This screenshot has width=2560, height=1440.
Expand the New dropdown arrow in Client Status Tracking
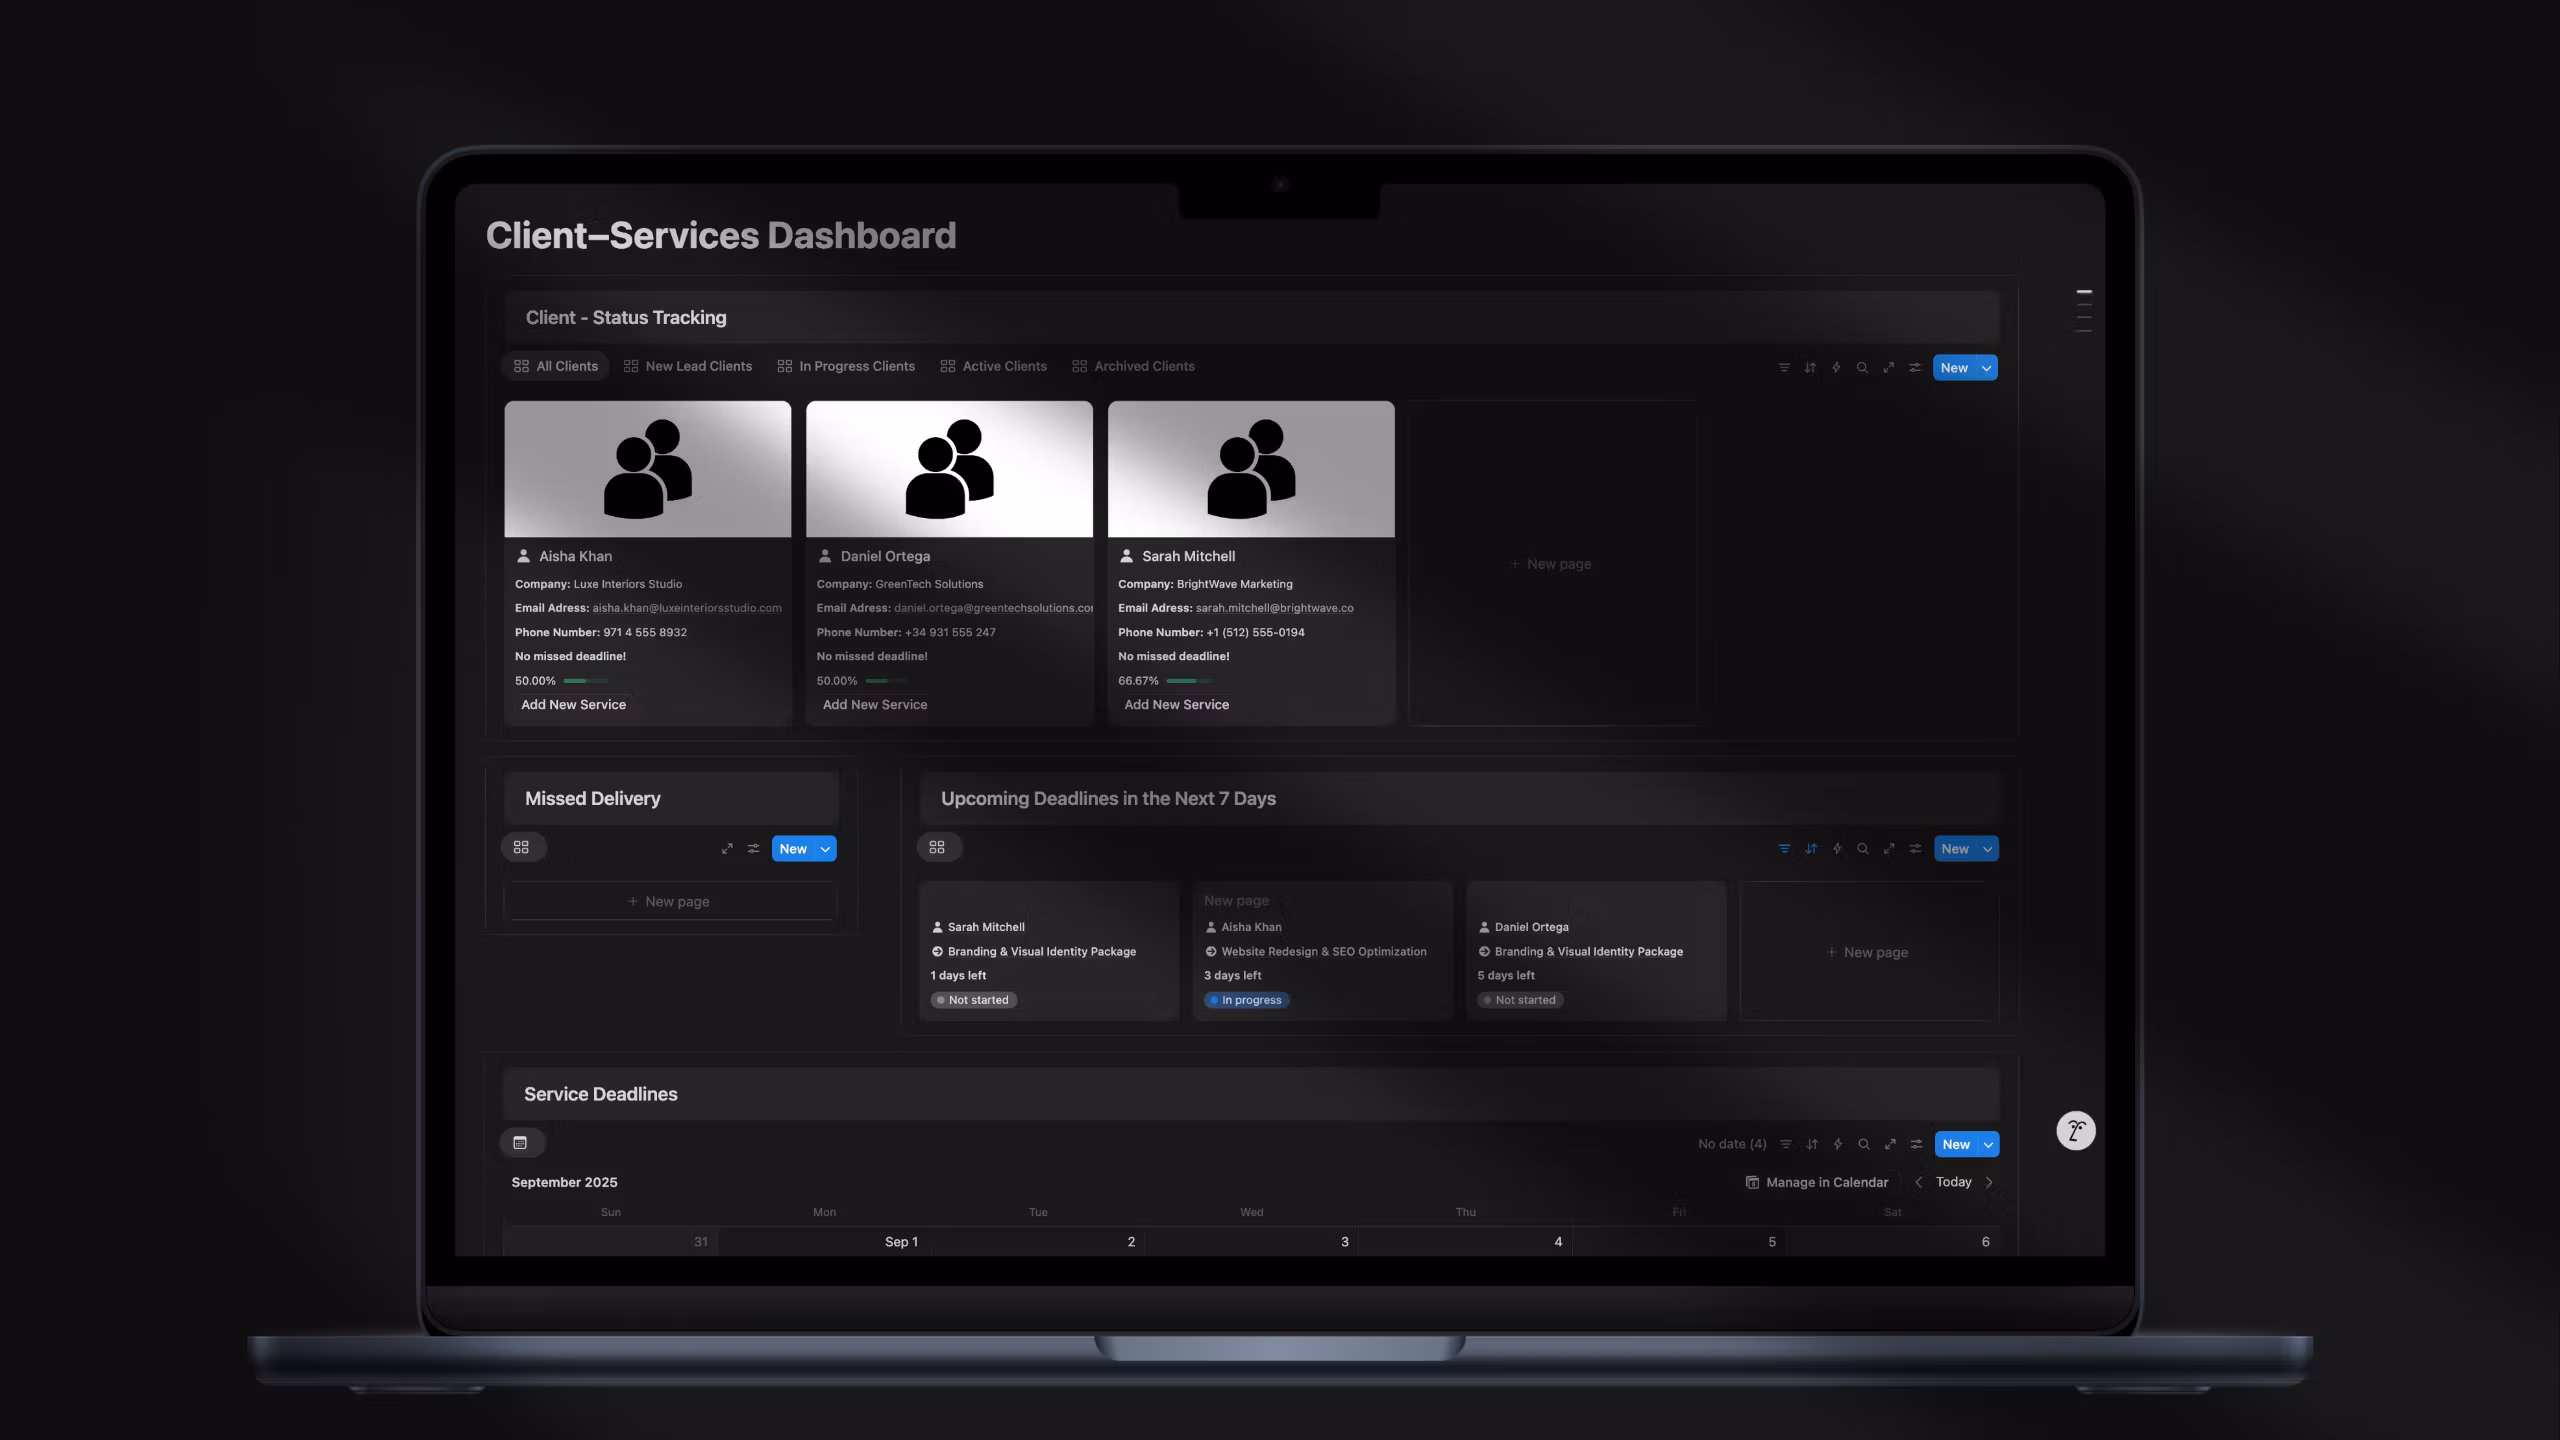click(1987, 368)
